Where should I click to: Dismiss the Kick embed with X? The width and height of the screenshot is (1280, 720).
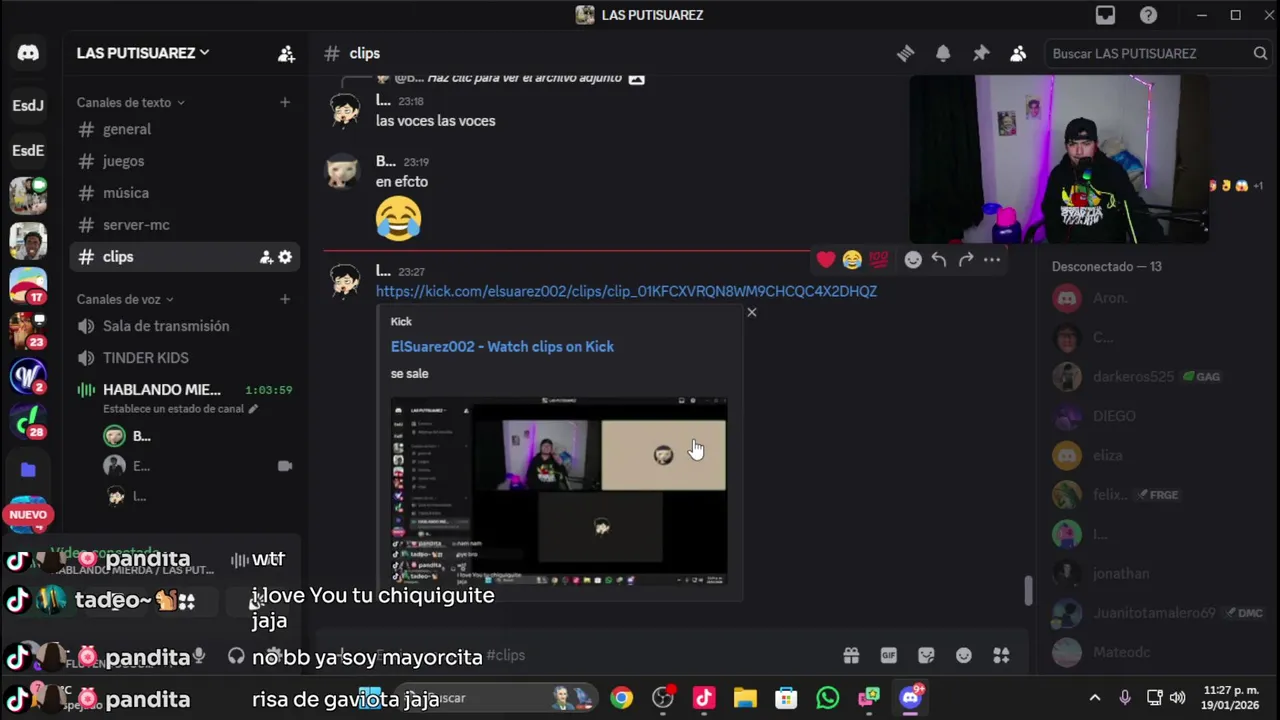point(752,313)
